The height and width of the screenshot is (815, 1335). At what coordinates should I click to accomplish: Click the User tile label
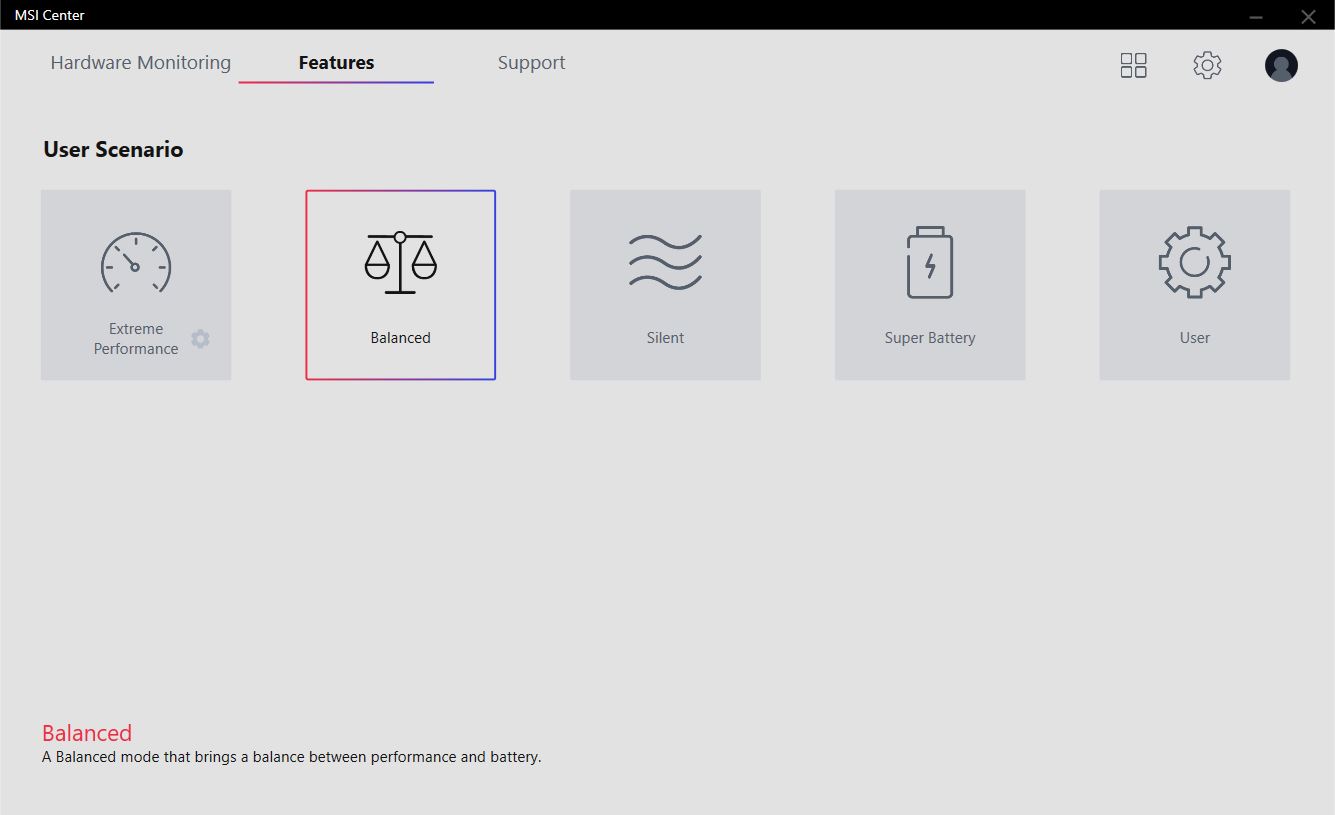click(x=1194, y=338)
